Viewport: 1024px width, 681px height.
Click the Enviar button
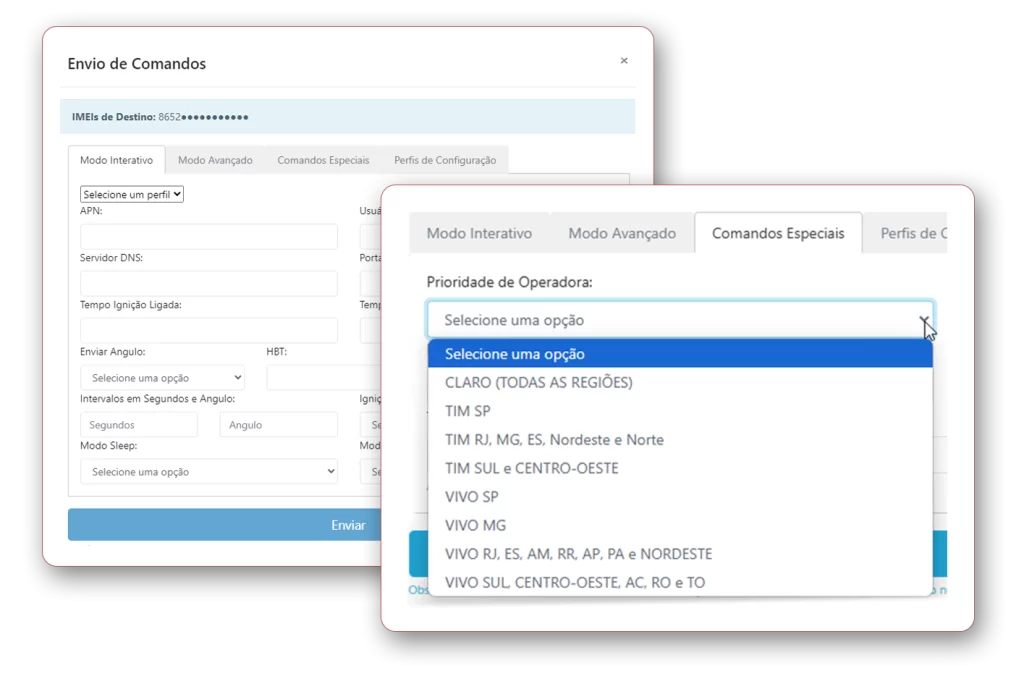tap(225, 525)
